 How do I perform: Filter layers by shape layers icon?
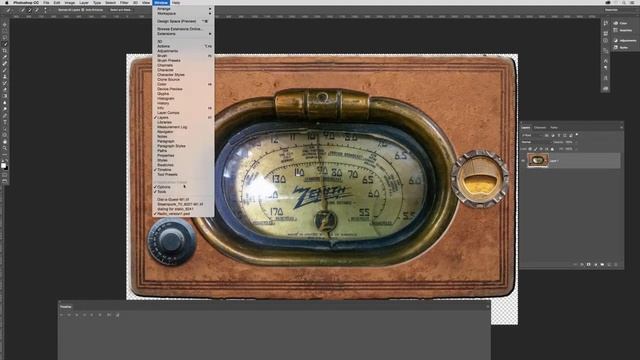[565, 135]
